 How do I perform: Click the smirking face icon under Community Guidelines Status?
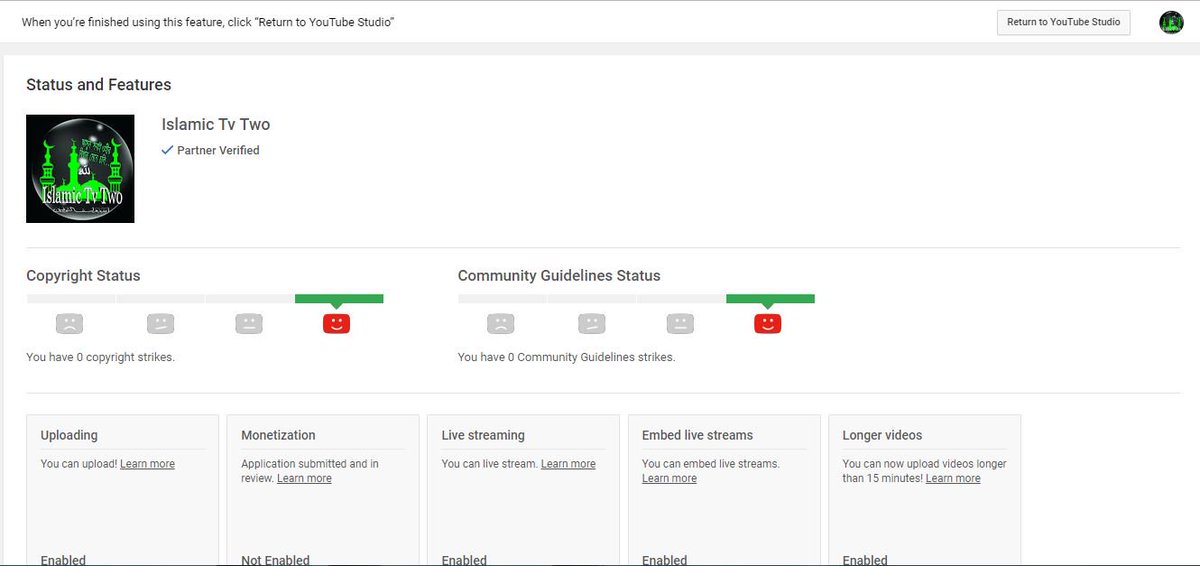(x=591, y=323)
